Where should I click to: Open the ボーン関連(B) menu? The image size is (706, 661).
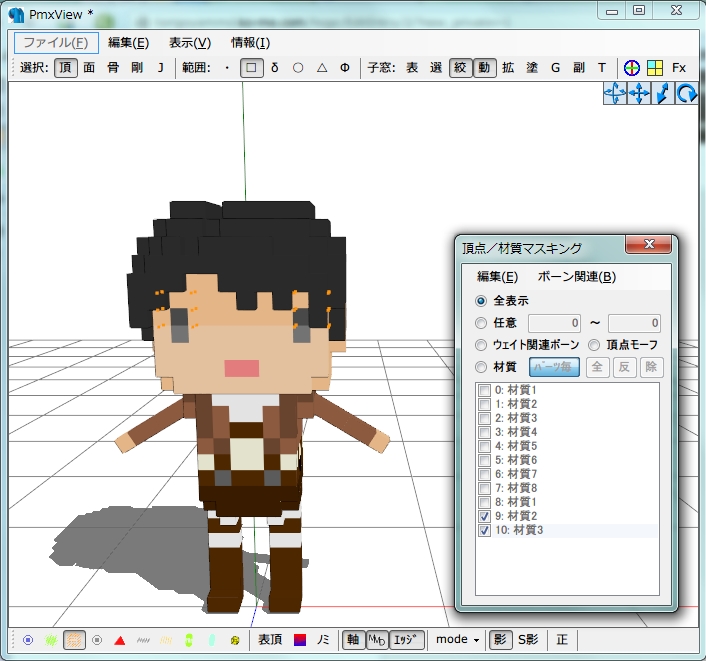point(577,276)
